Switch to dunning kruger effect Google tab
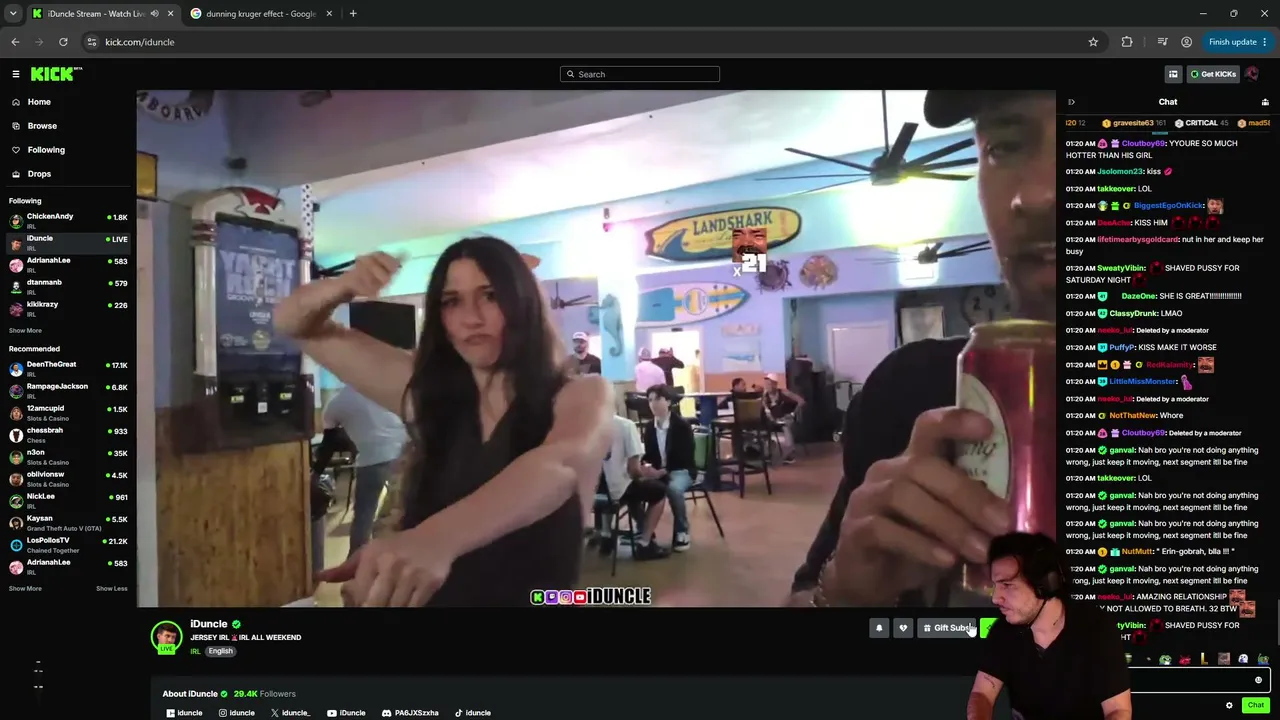 pyautogui.click(x=262, y=14)
